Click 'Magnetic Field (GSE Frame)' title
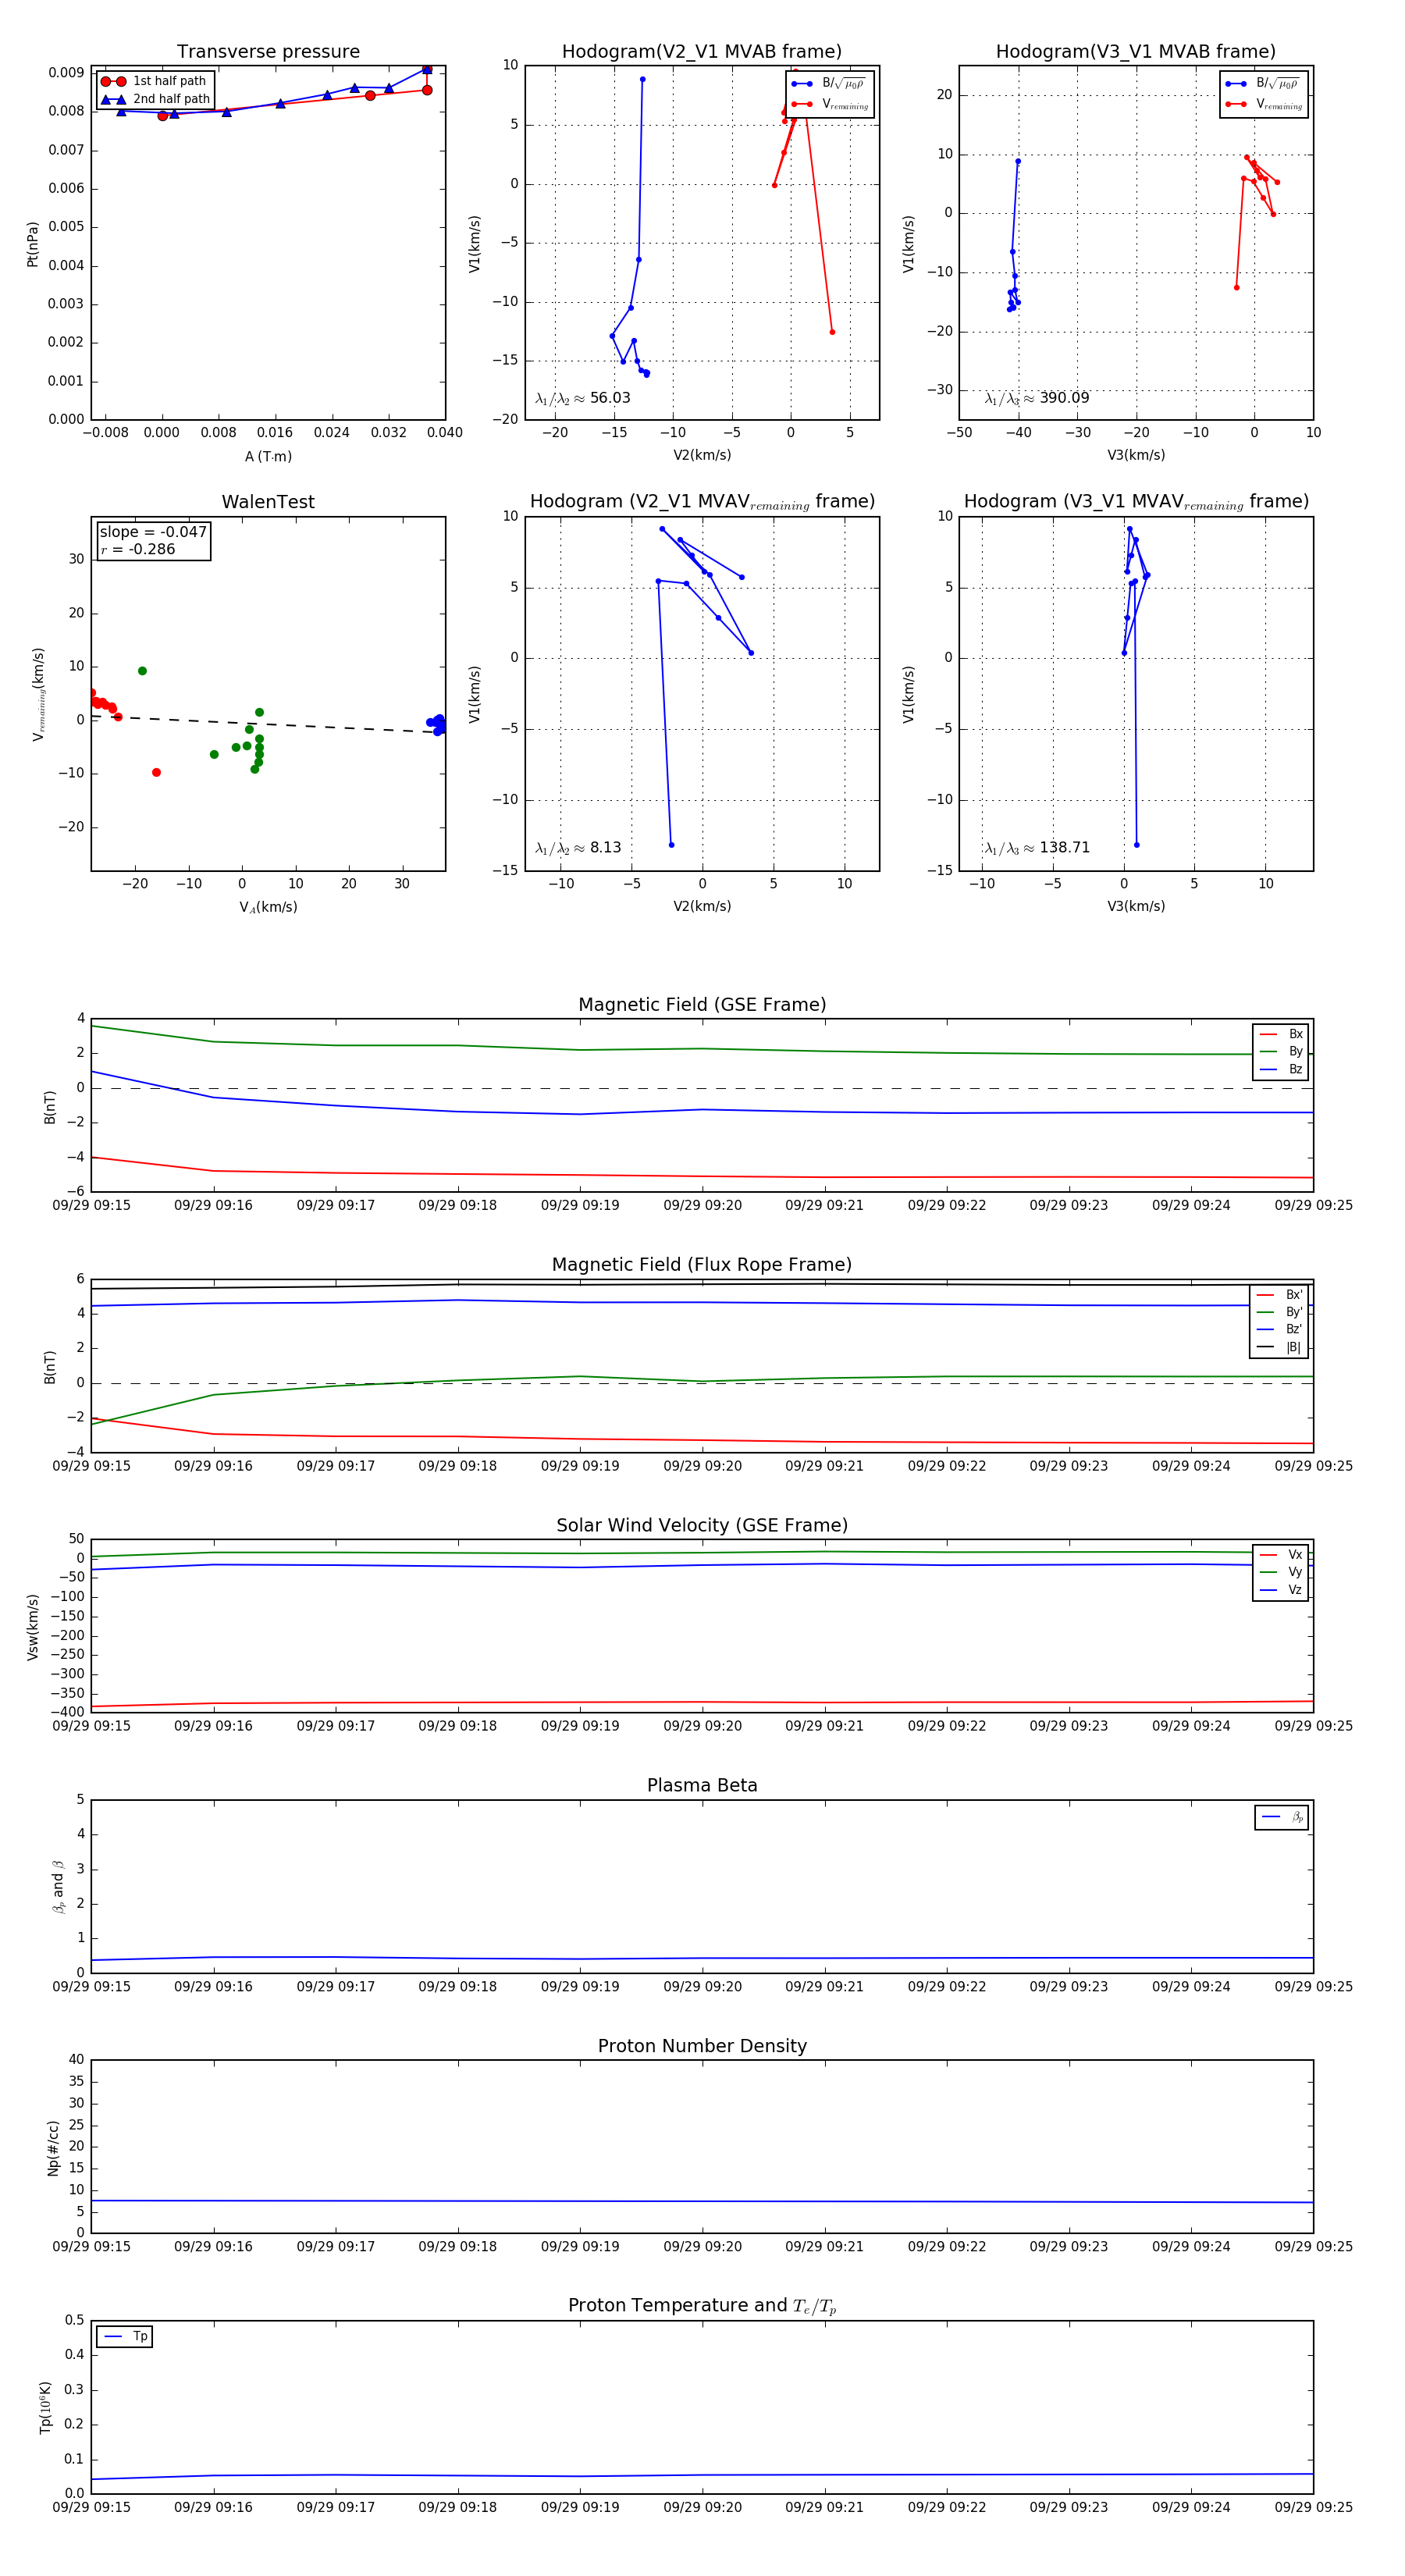 pos(702,1005)
